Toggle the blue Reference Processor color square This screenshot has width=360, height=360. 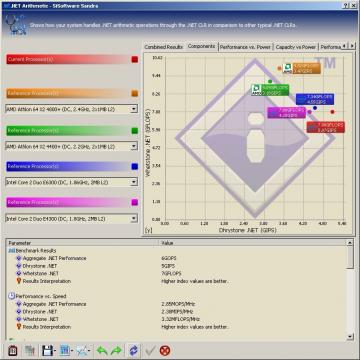(135, 167)
